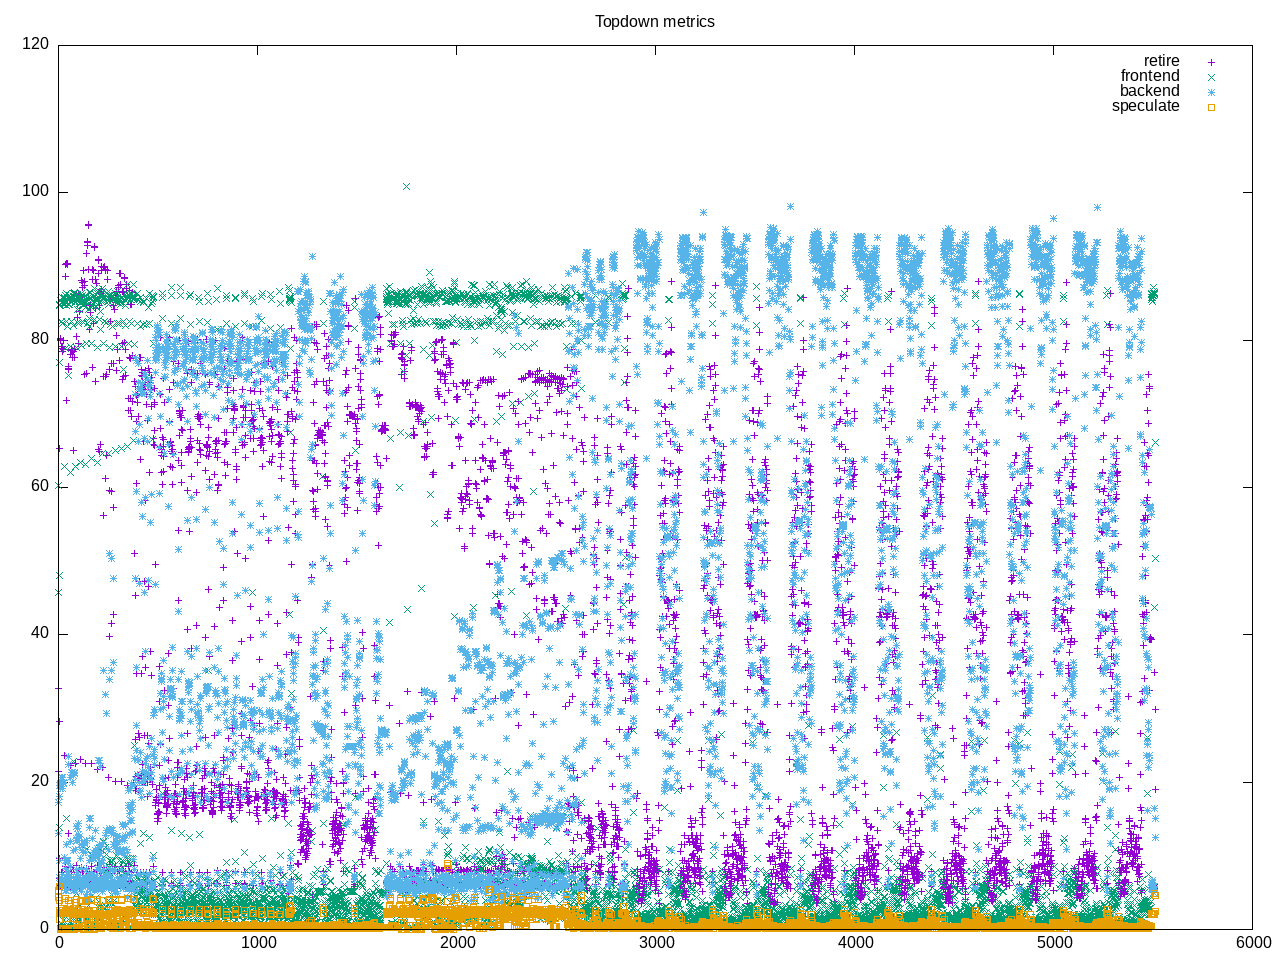The height and width of the screenshot is (960, 1280).
Task: Click the orange square marker beside speculate
Action: (x=1210, y=107)
